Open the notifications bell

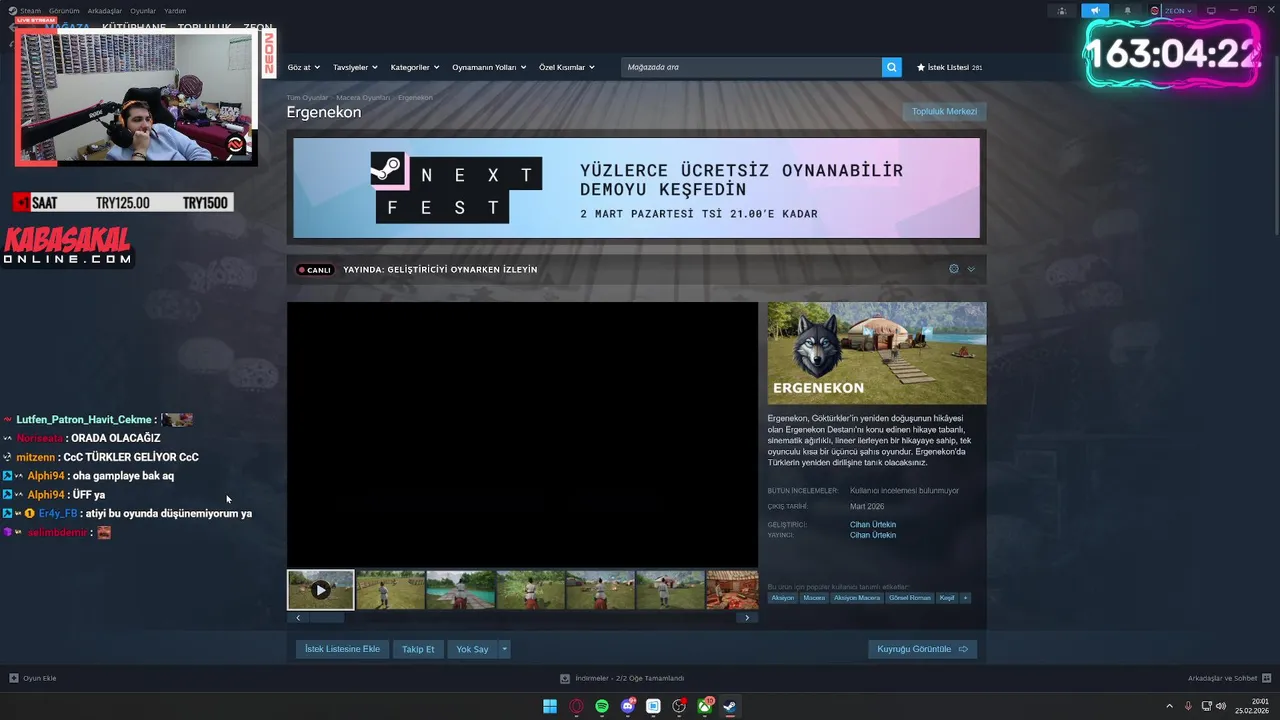(x=1128, y=11)
